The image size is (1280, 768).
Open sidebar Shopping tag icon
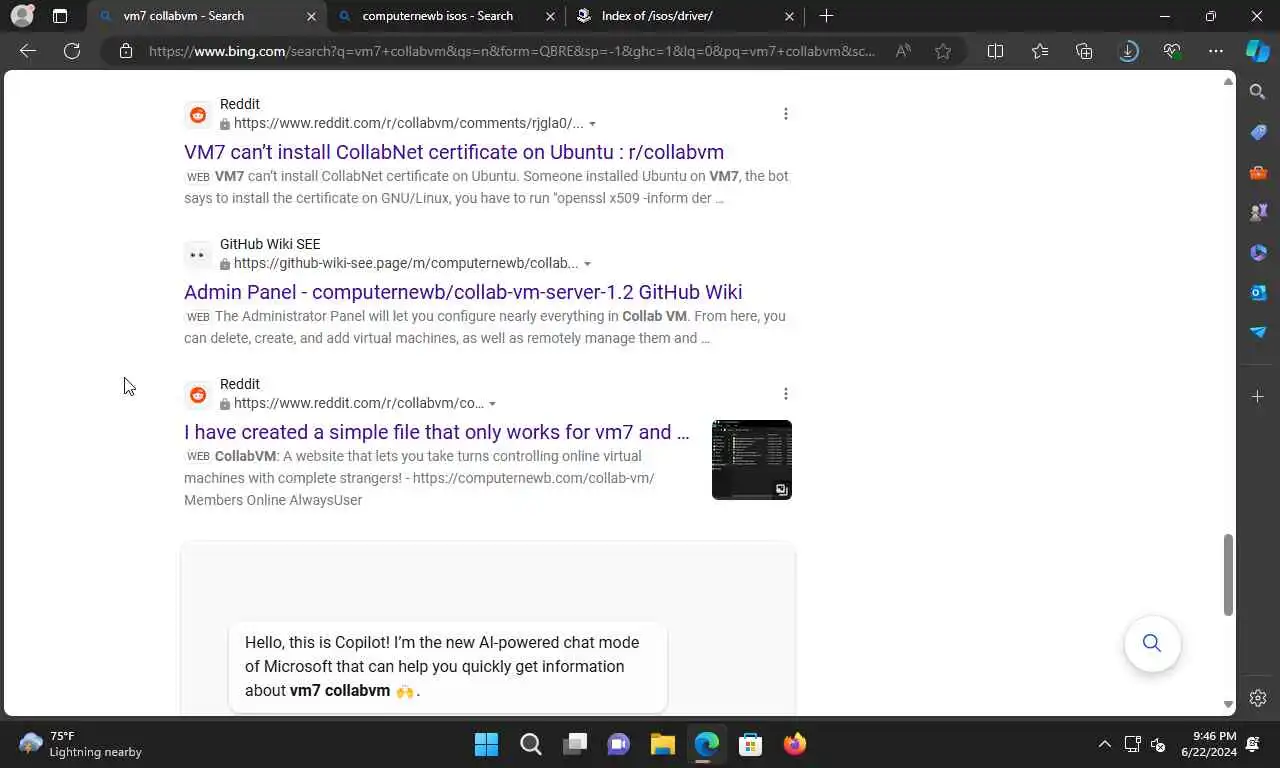pyautogui.click(x=1258, y=132)
